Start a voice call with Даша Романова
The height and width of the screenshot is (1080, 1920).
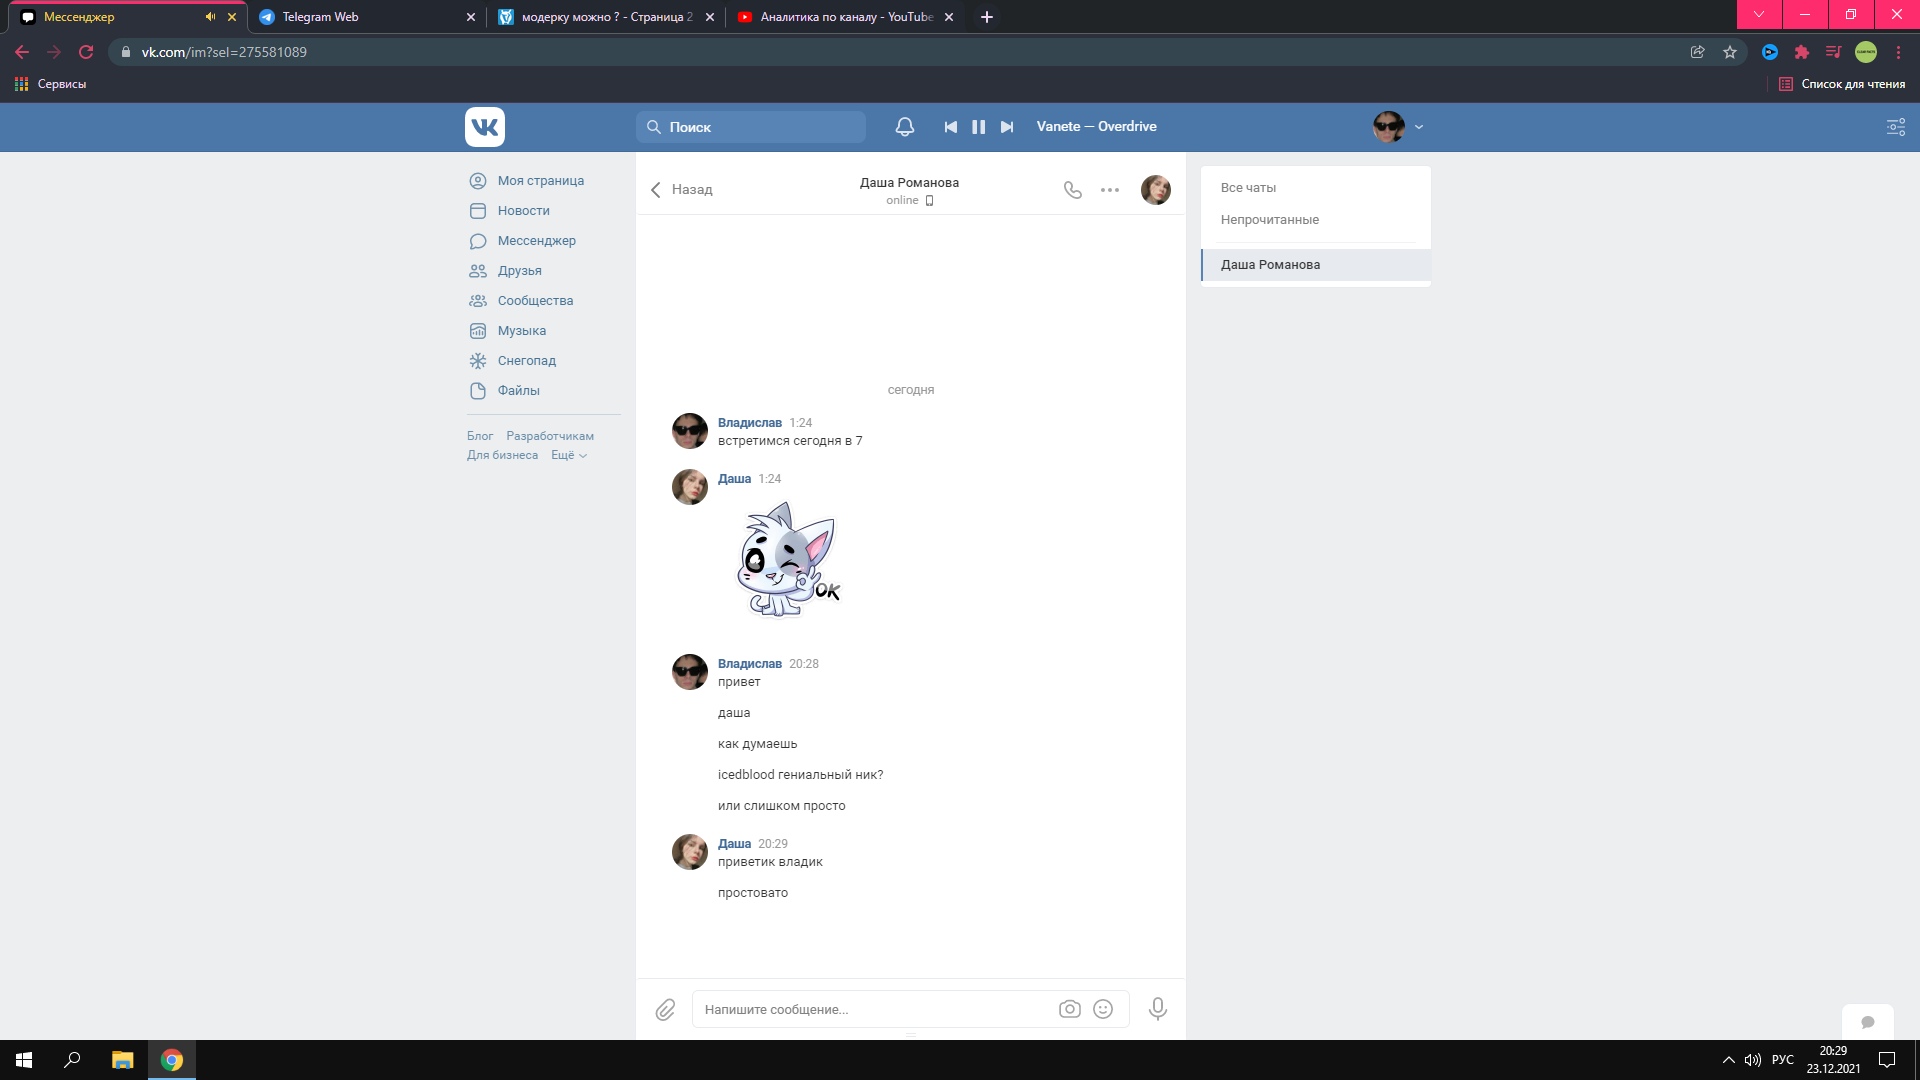(x=1072, y=190)
